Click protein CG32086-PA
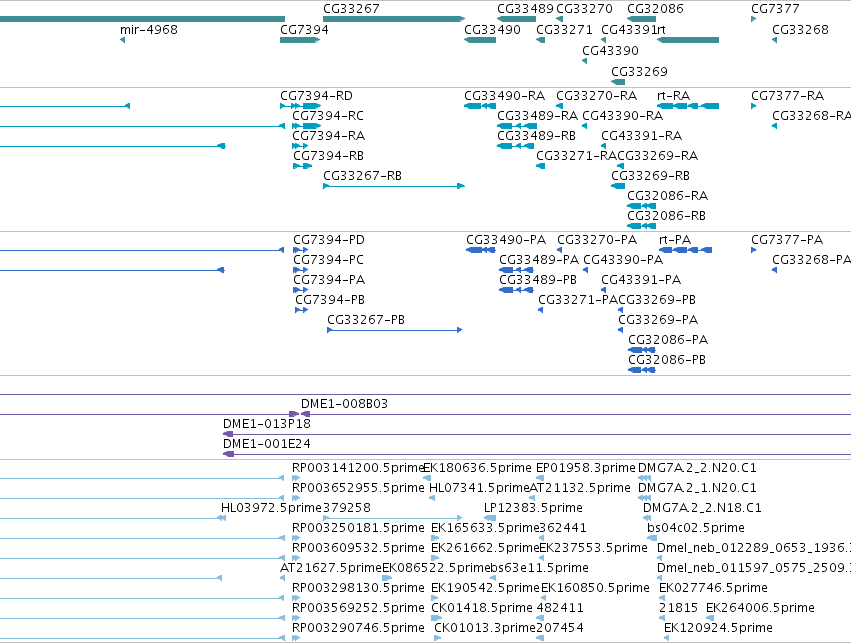Viewport: 851px width, 643px height. (668, 340)
